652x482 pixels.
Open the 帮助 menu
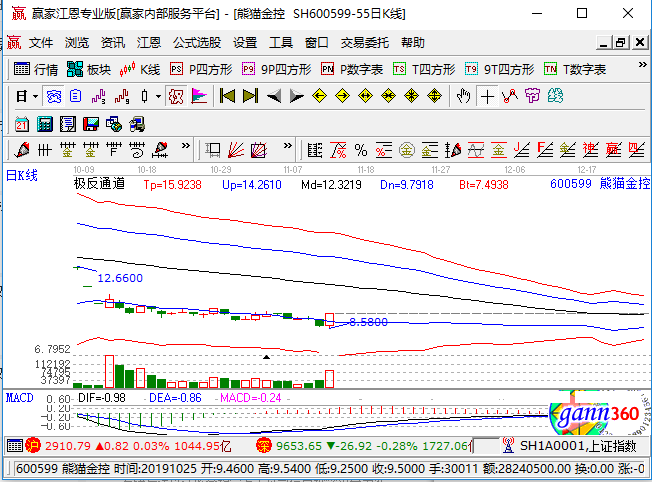[x=413, y=43]
